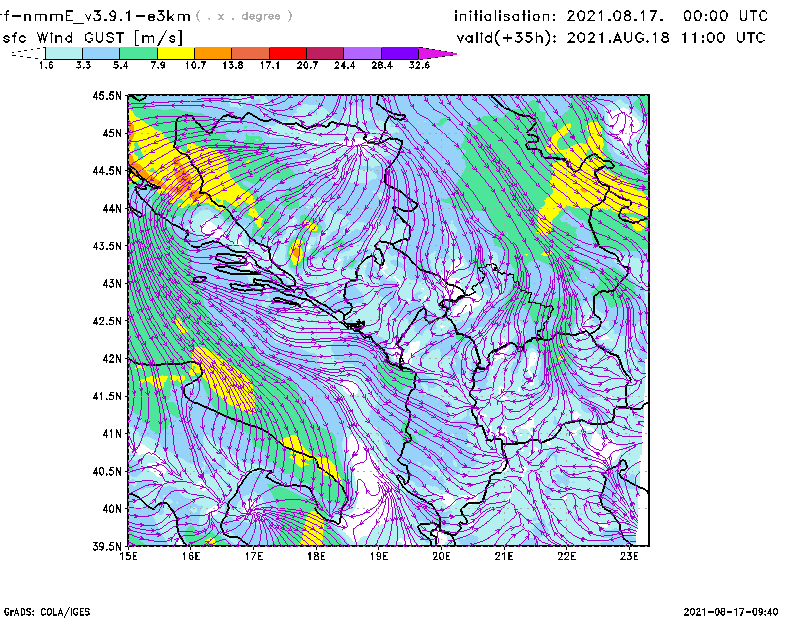
Task: Click the legend value 32.6
Action: coord(419,65)
